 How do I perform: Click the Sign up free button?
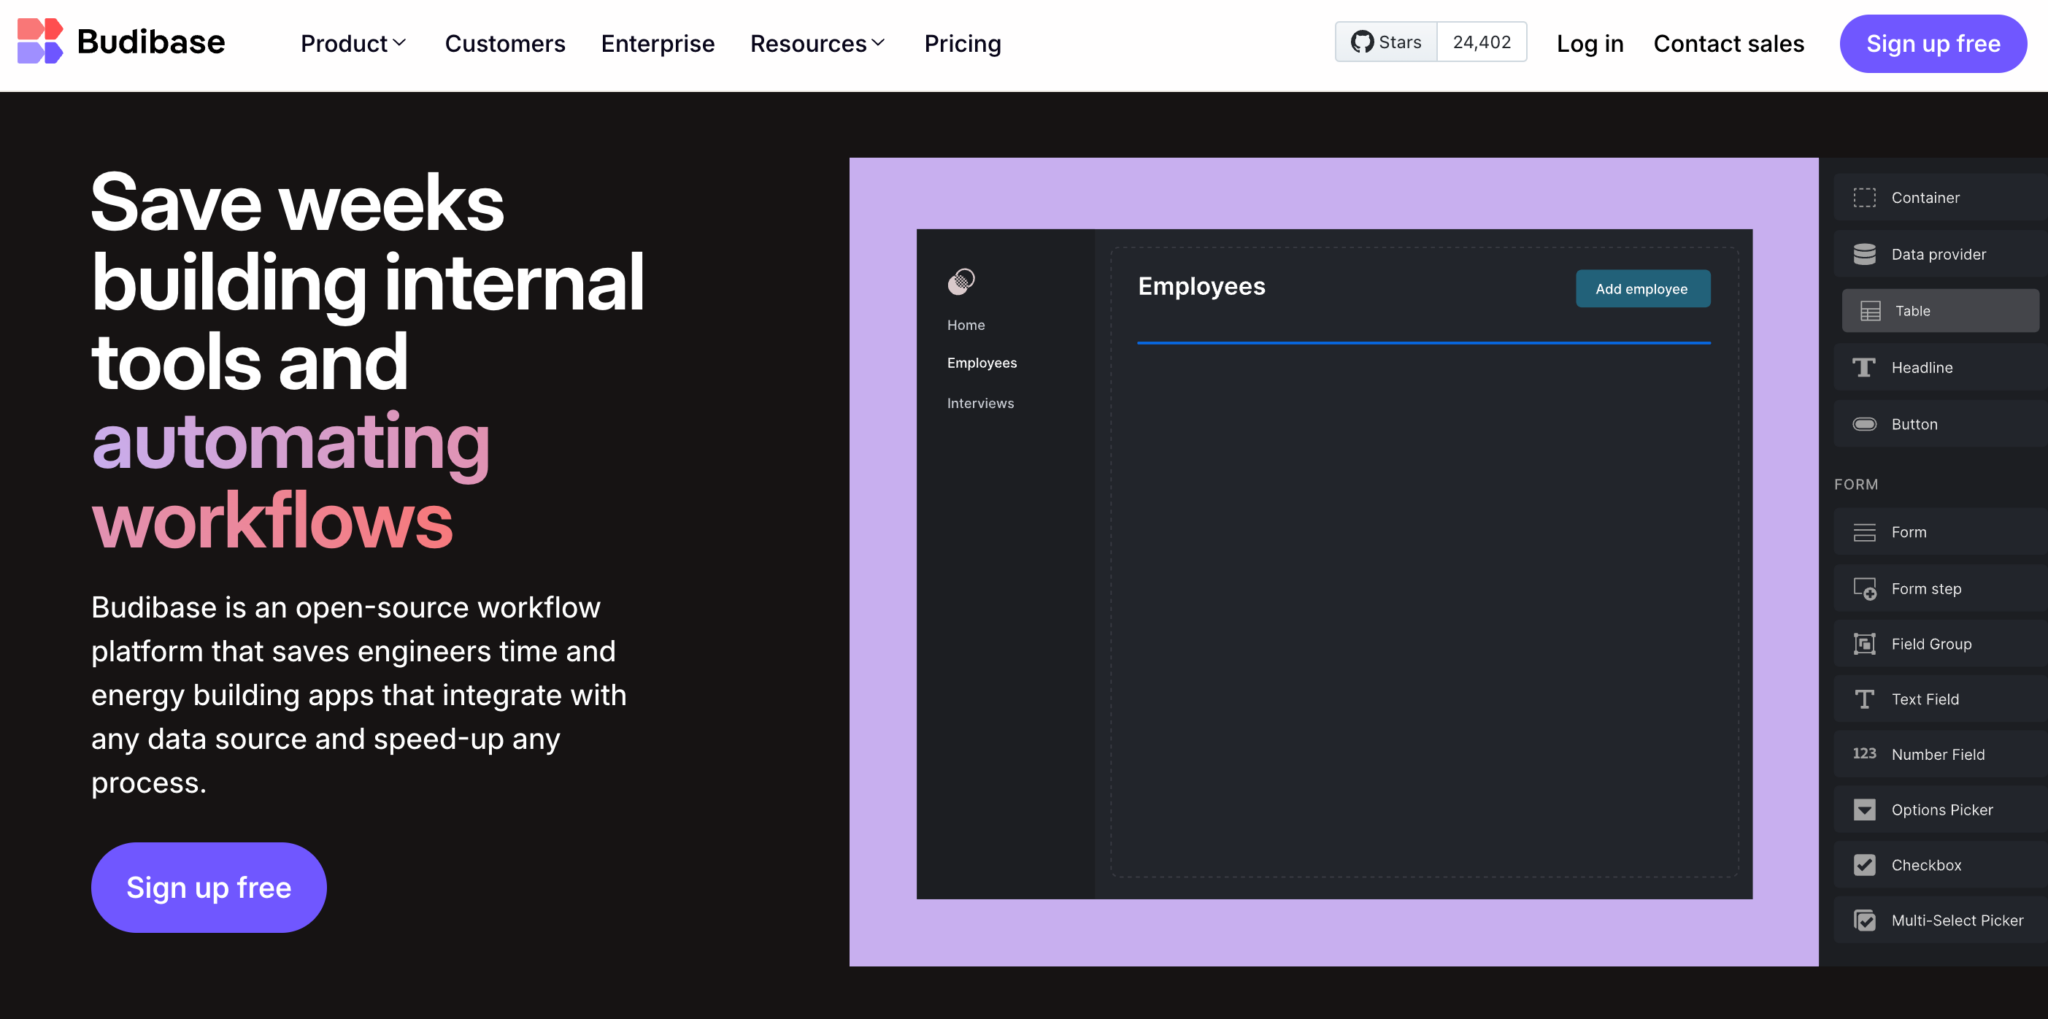[1932, 43]
